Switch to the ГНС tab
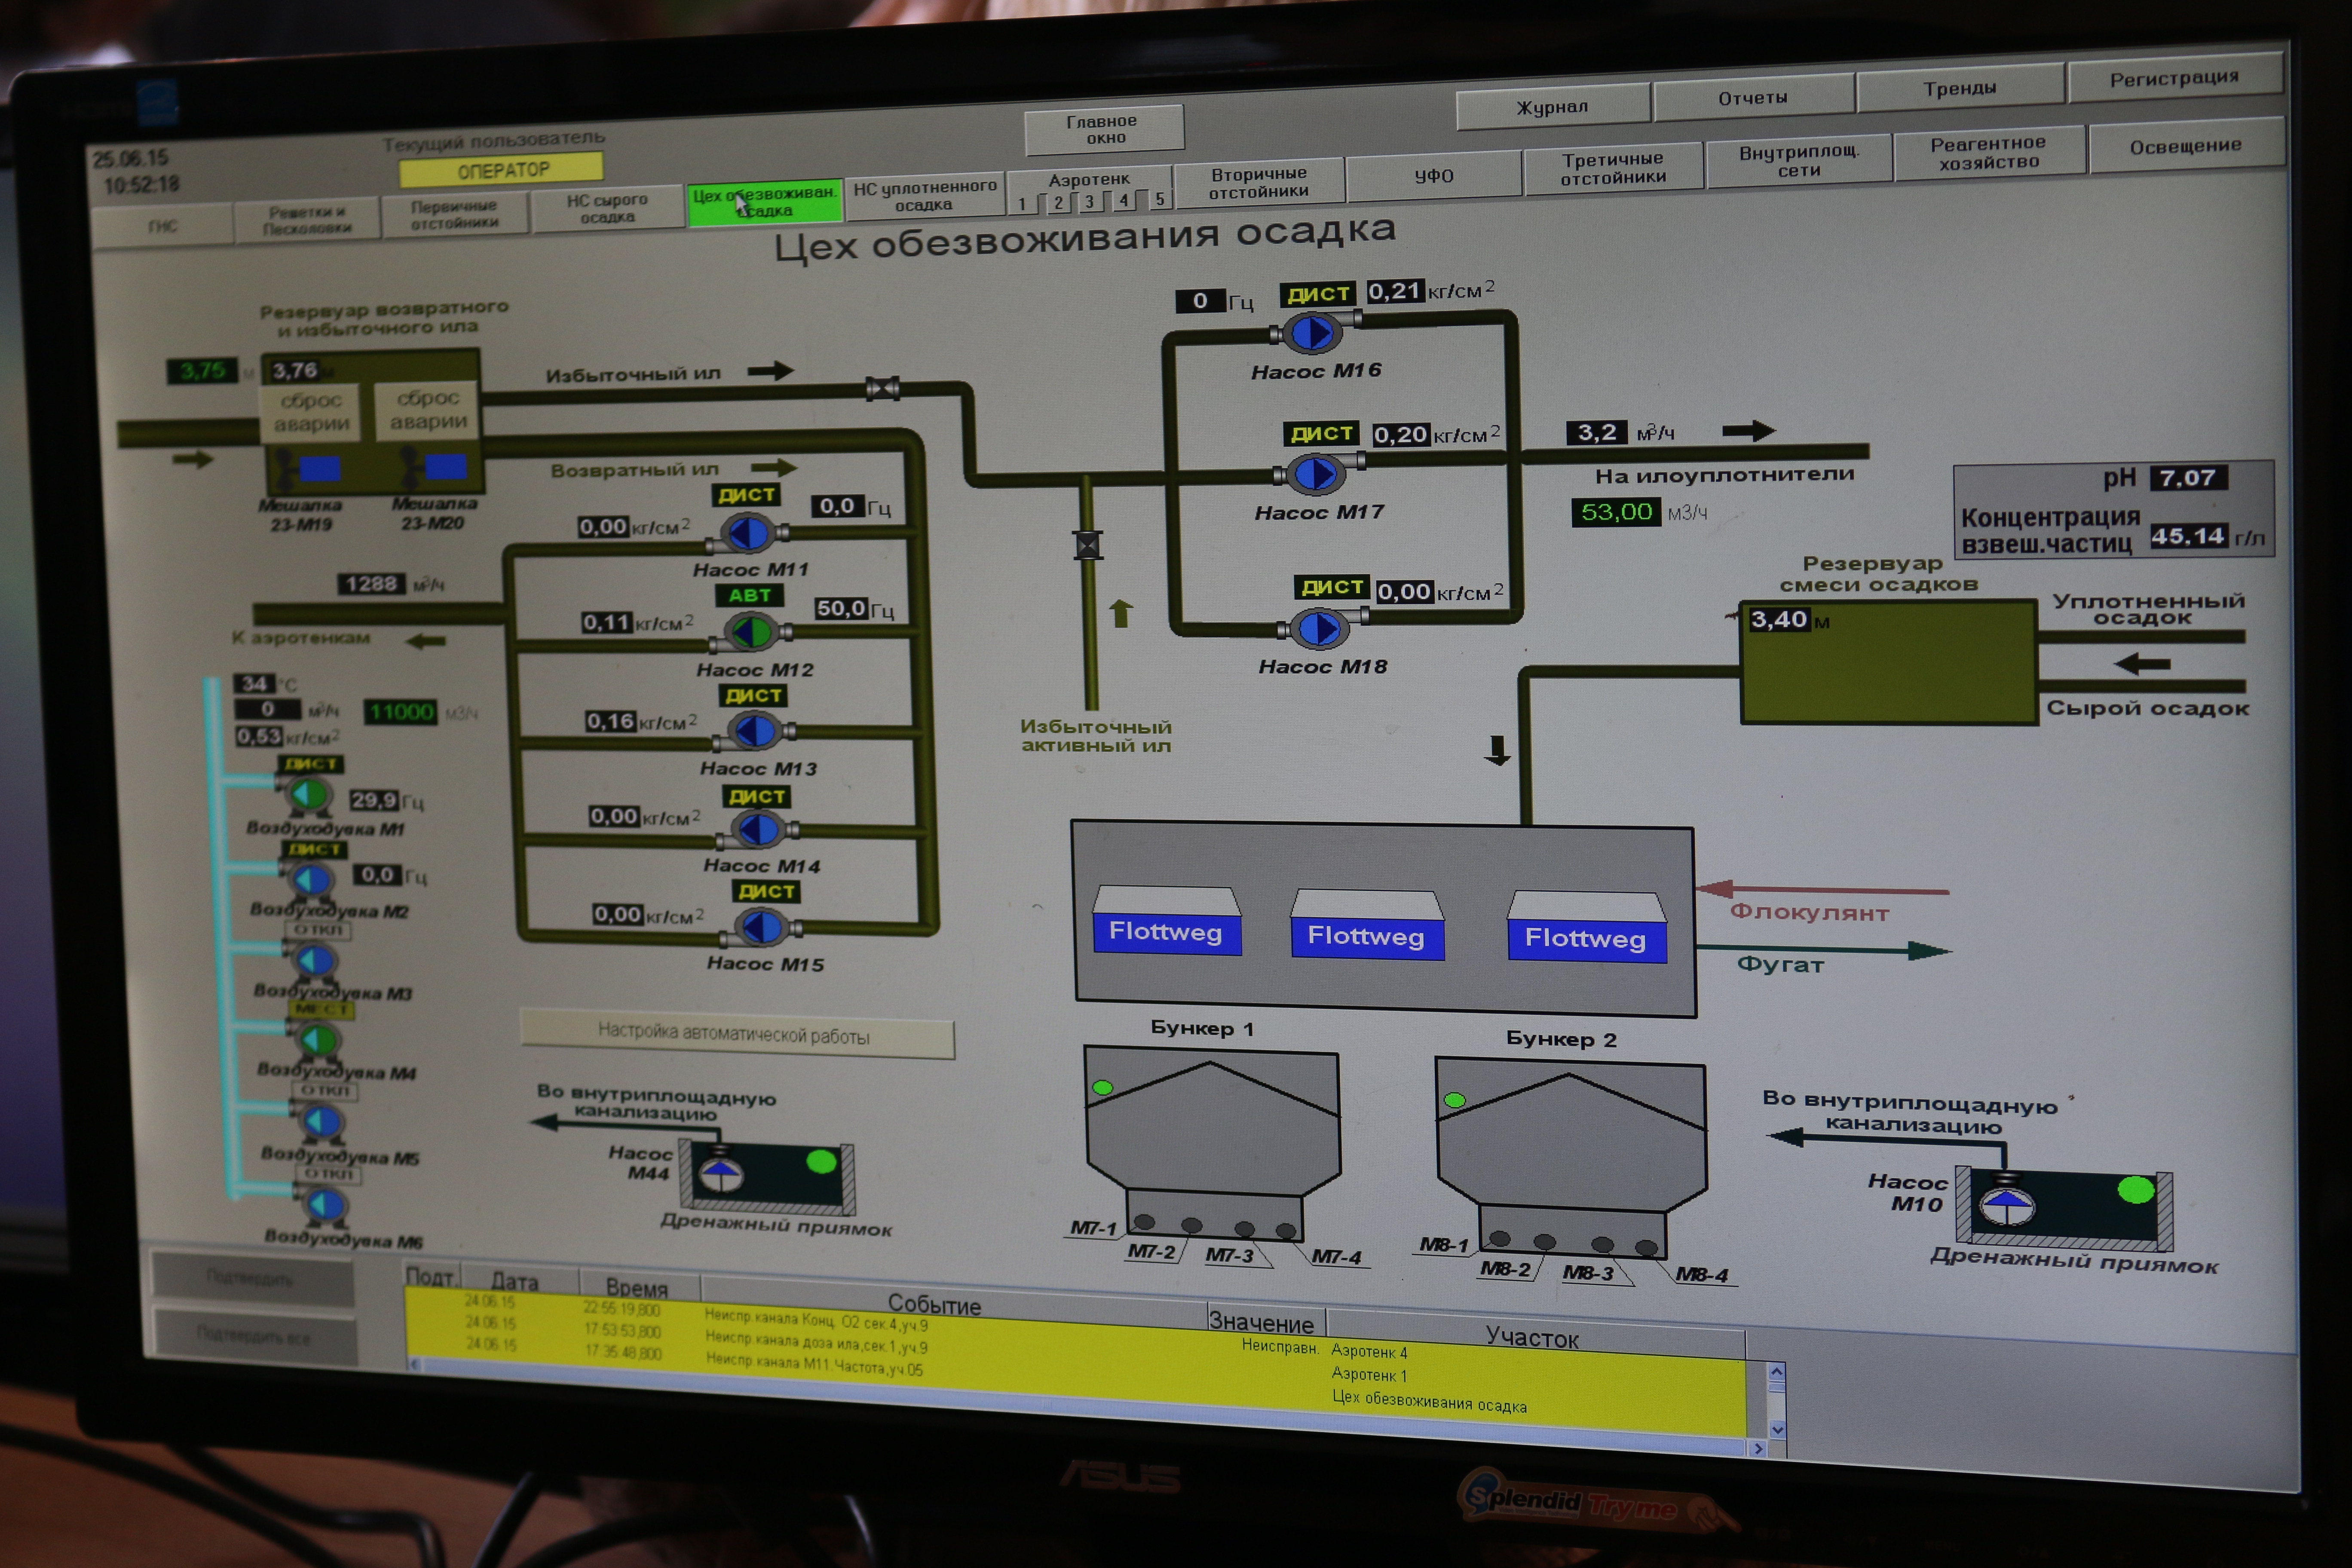2352x1568 pixels. pos(162,226)
